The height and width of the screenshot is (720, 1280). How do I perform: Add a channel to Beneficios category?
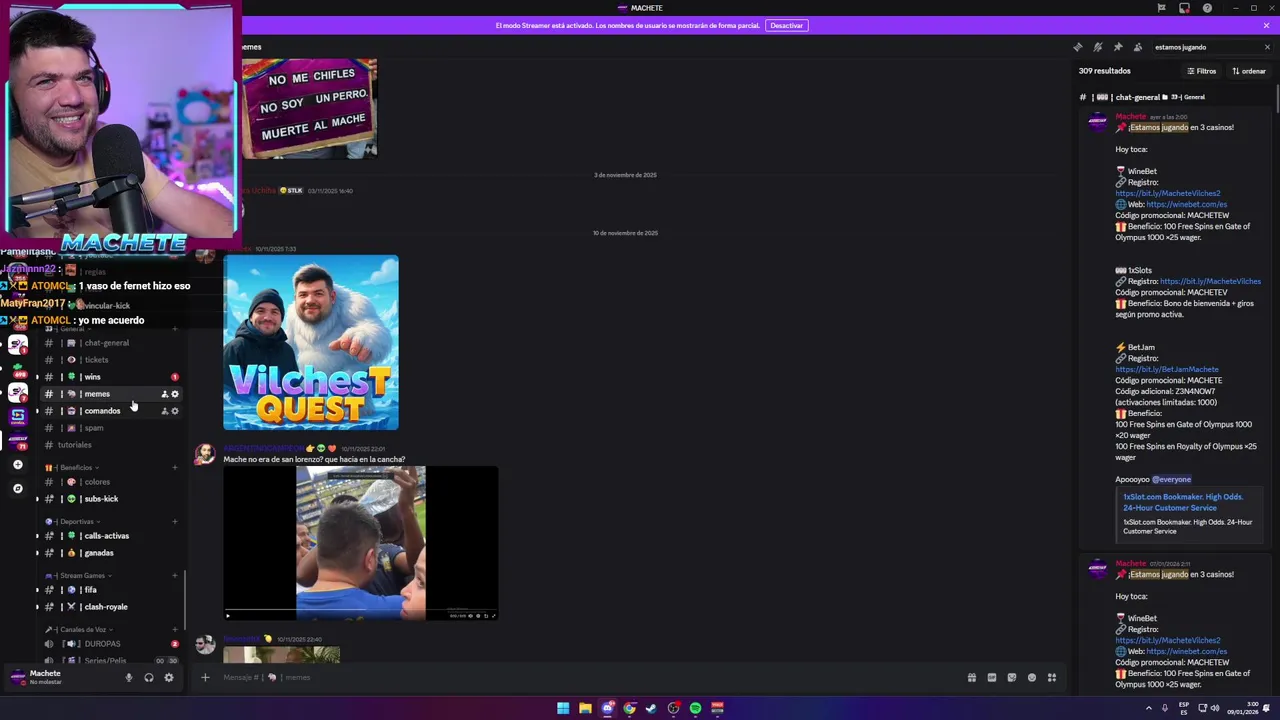(175, 468)
